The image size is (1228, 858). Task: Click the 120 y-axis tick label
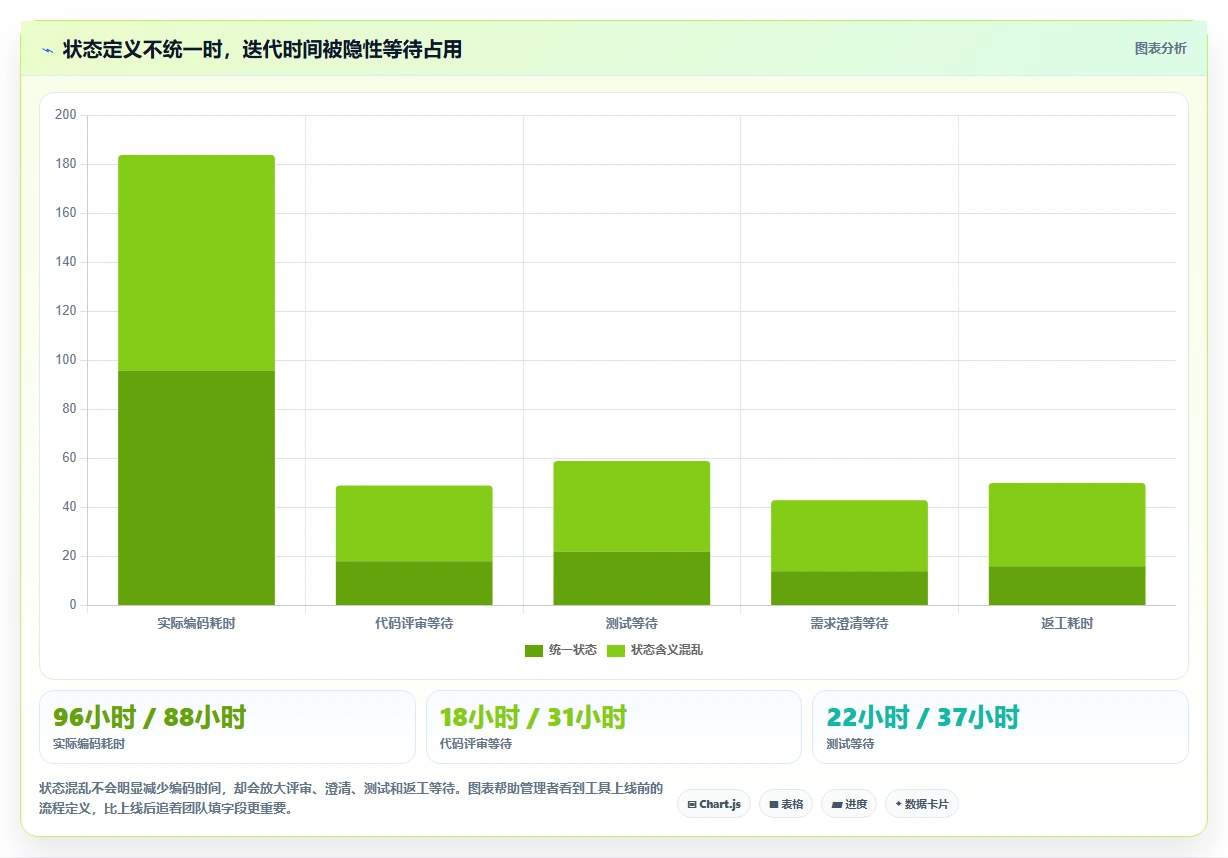point(66,311)
